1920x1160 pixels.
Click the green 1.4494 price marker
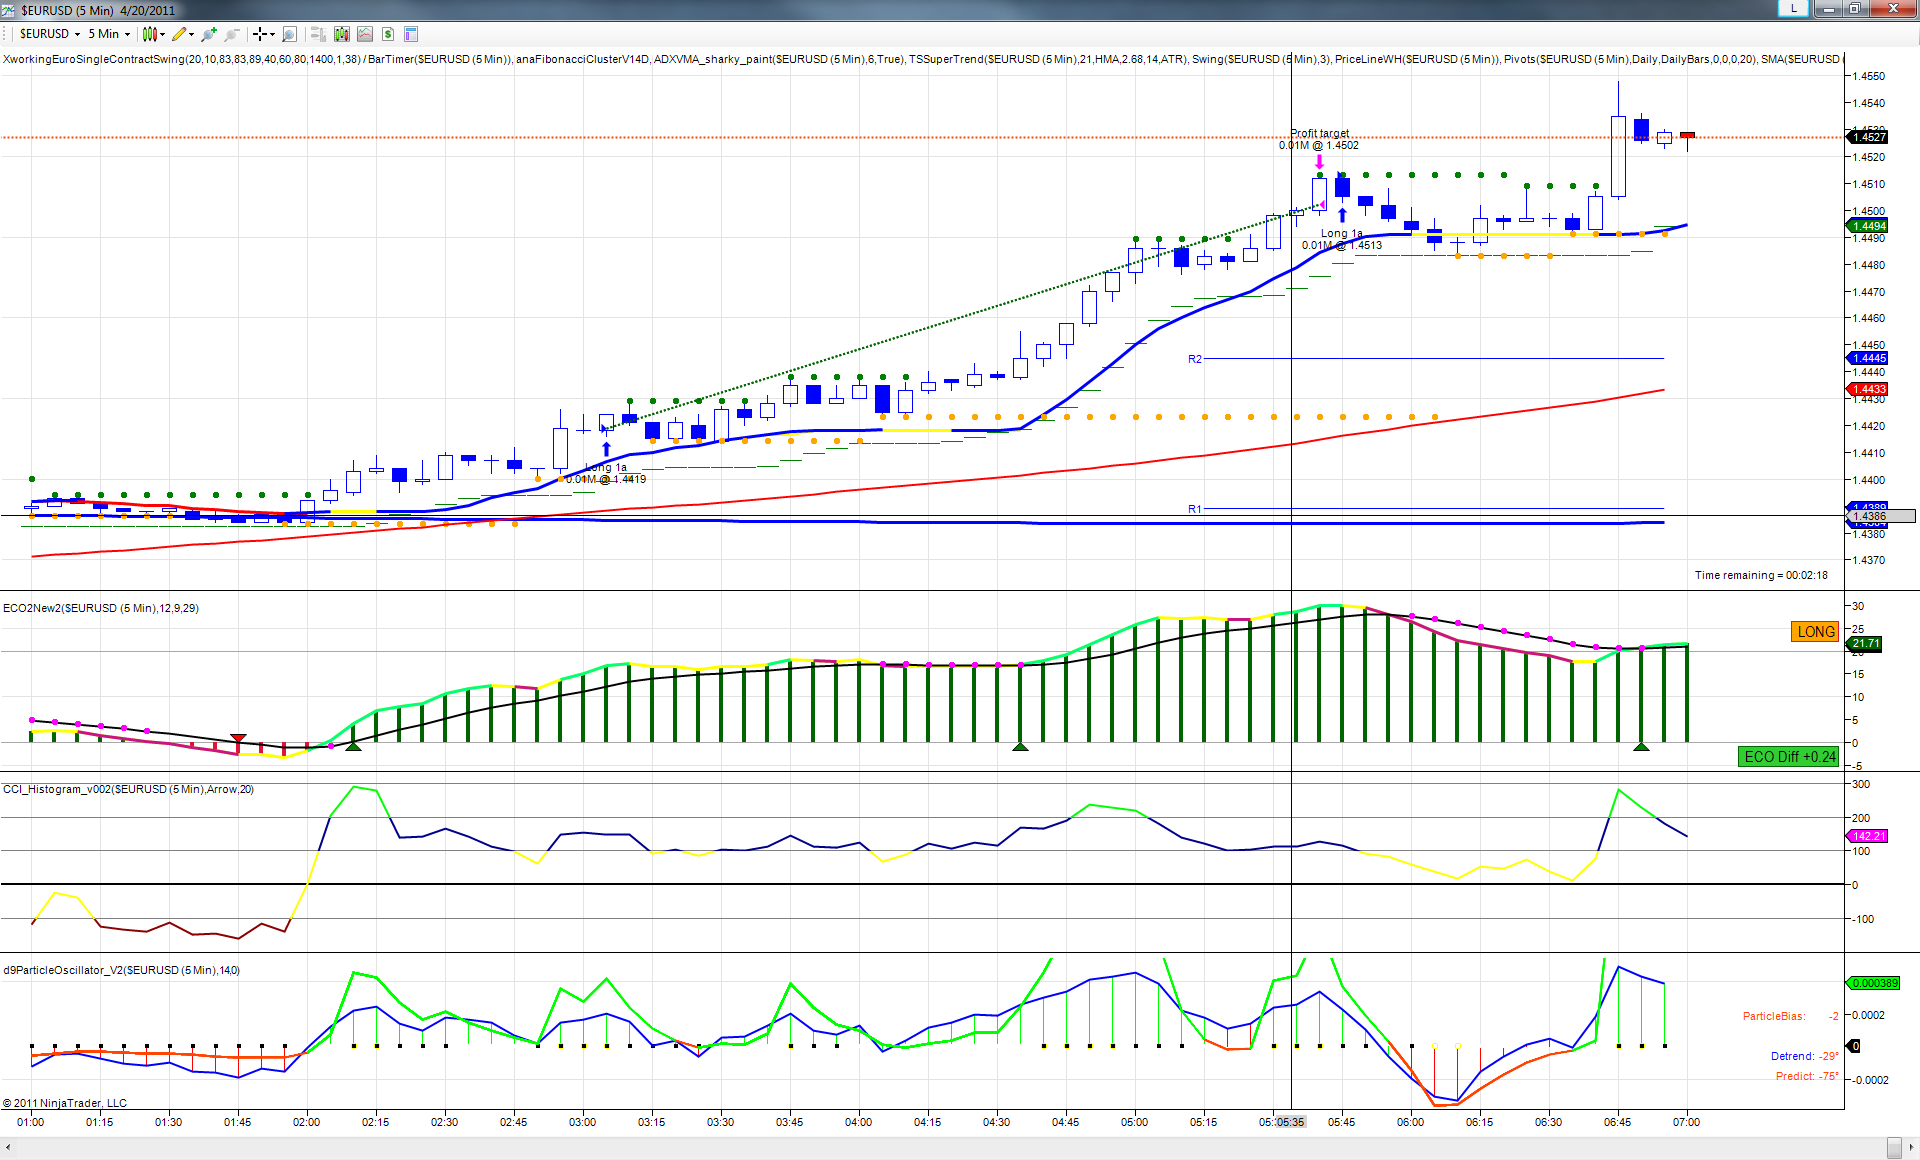[x=1867, y=226]
